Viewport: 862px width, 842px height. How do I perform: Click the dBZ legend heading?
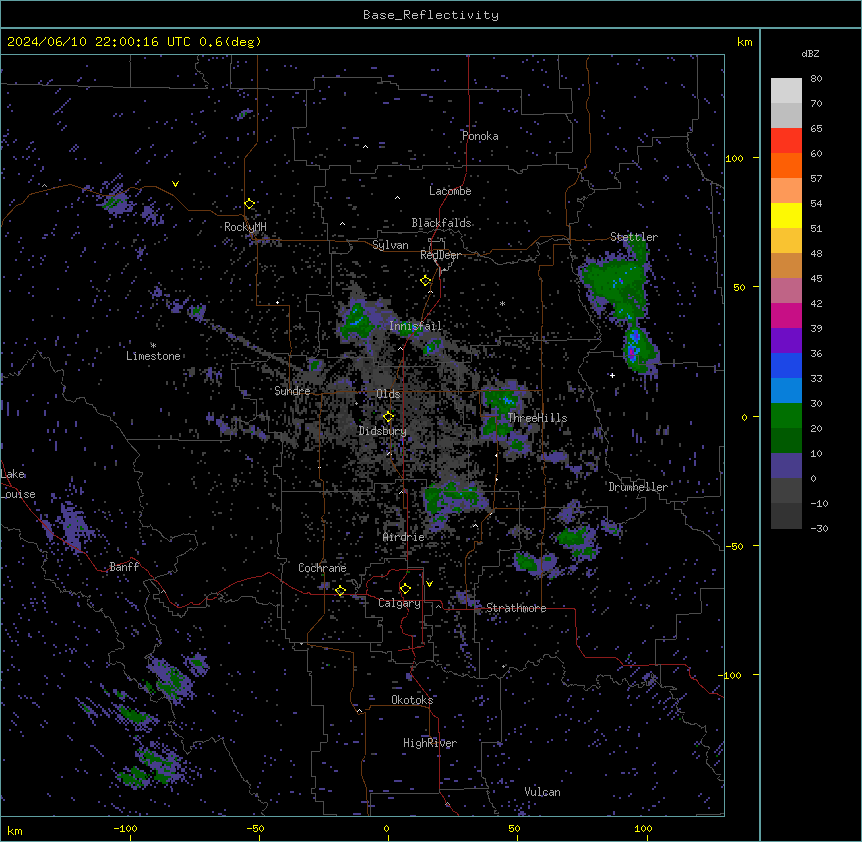pos(810,53)
